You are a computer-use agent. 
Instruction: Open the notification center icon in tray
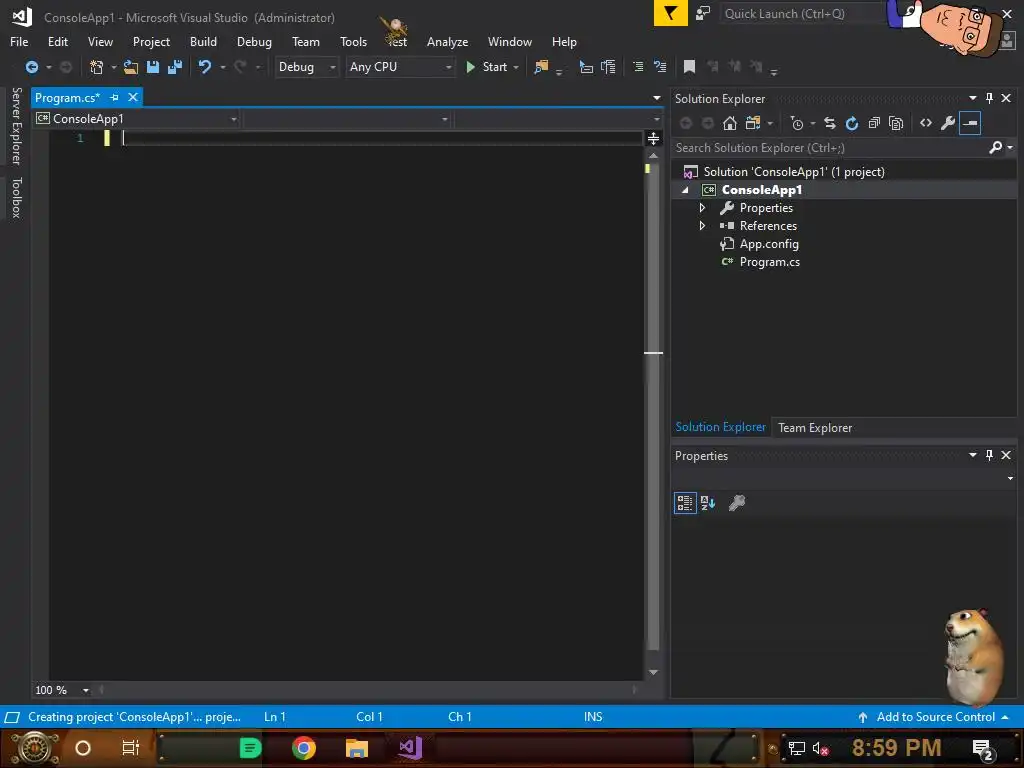[982, 748]
